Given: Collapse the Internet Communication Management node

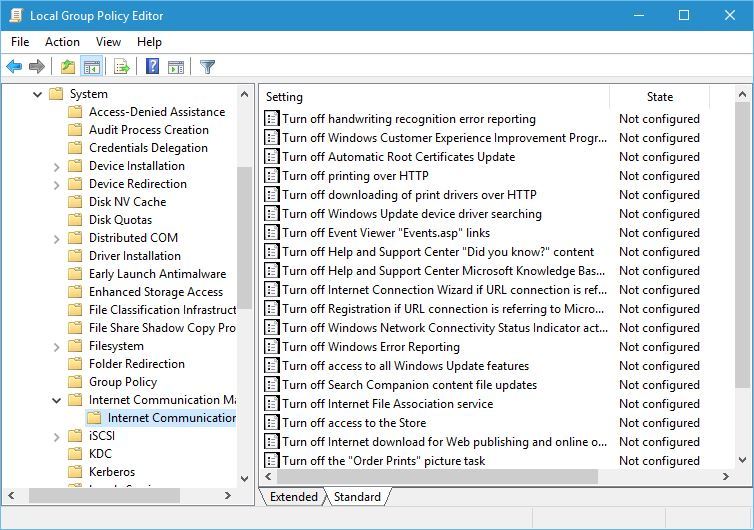Looking at the screenshot, I should 57,400.
